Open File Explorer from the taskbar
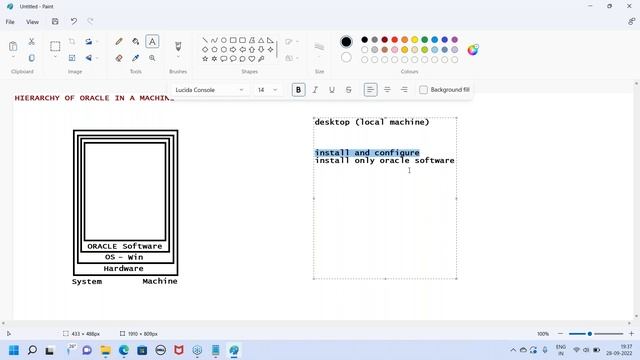640x360 pixels. [106, 350]
